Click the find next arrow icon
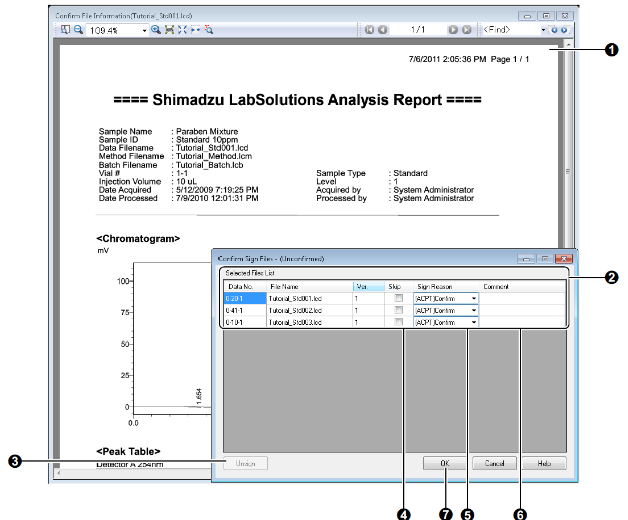The width and height of the screenshot is (628, 520). 564,30
